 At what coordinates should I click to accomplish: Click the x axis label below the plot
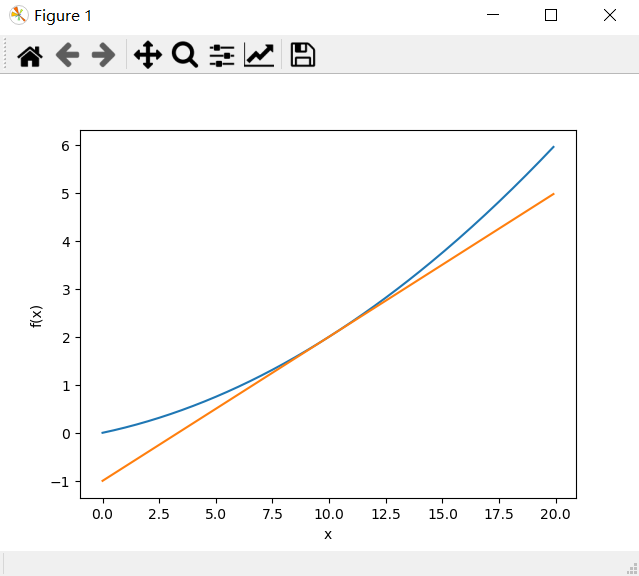pos(328,534)
